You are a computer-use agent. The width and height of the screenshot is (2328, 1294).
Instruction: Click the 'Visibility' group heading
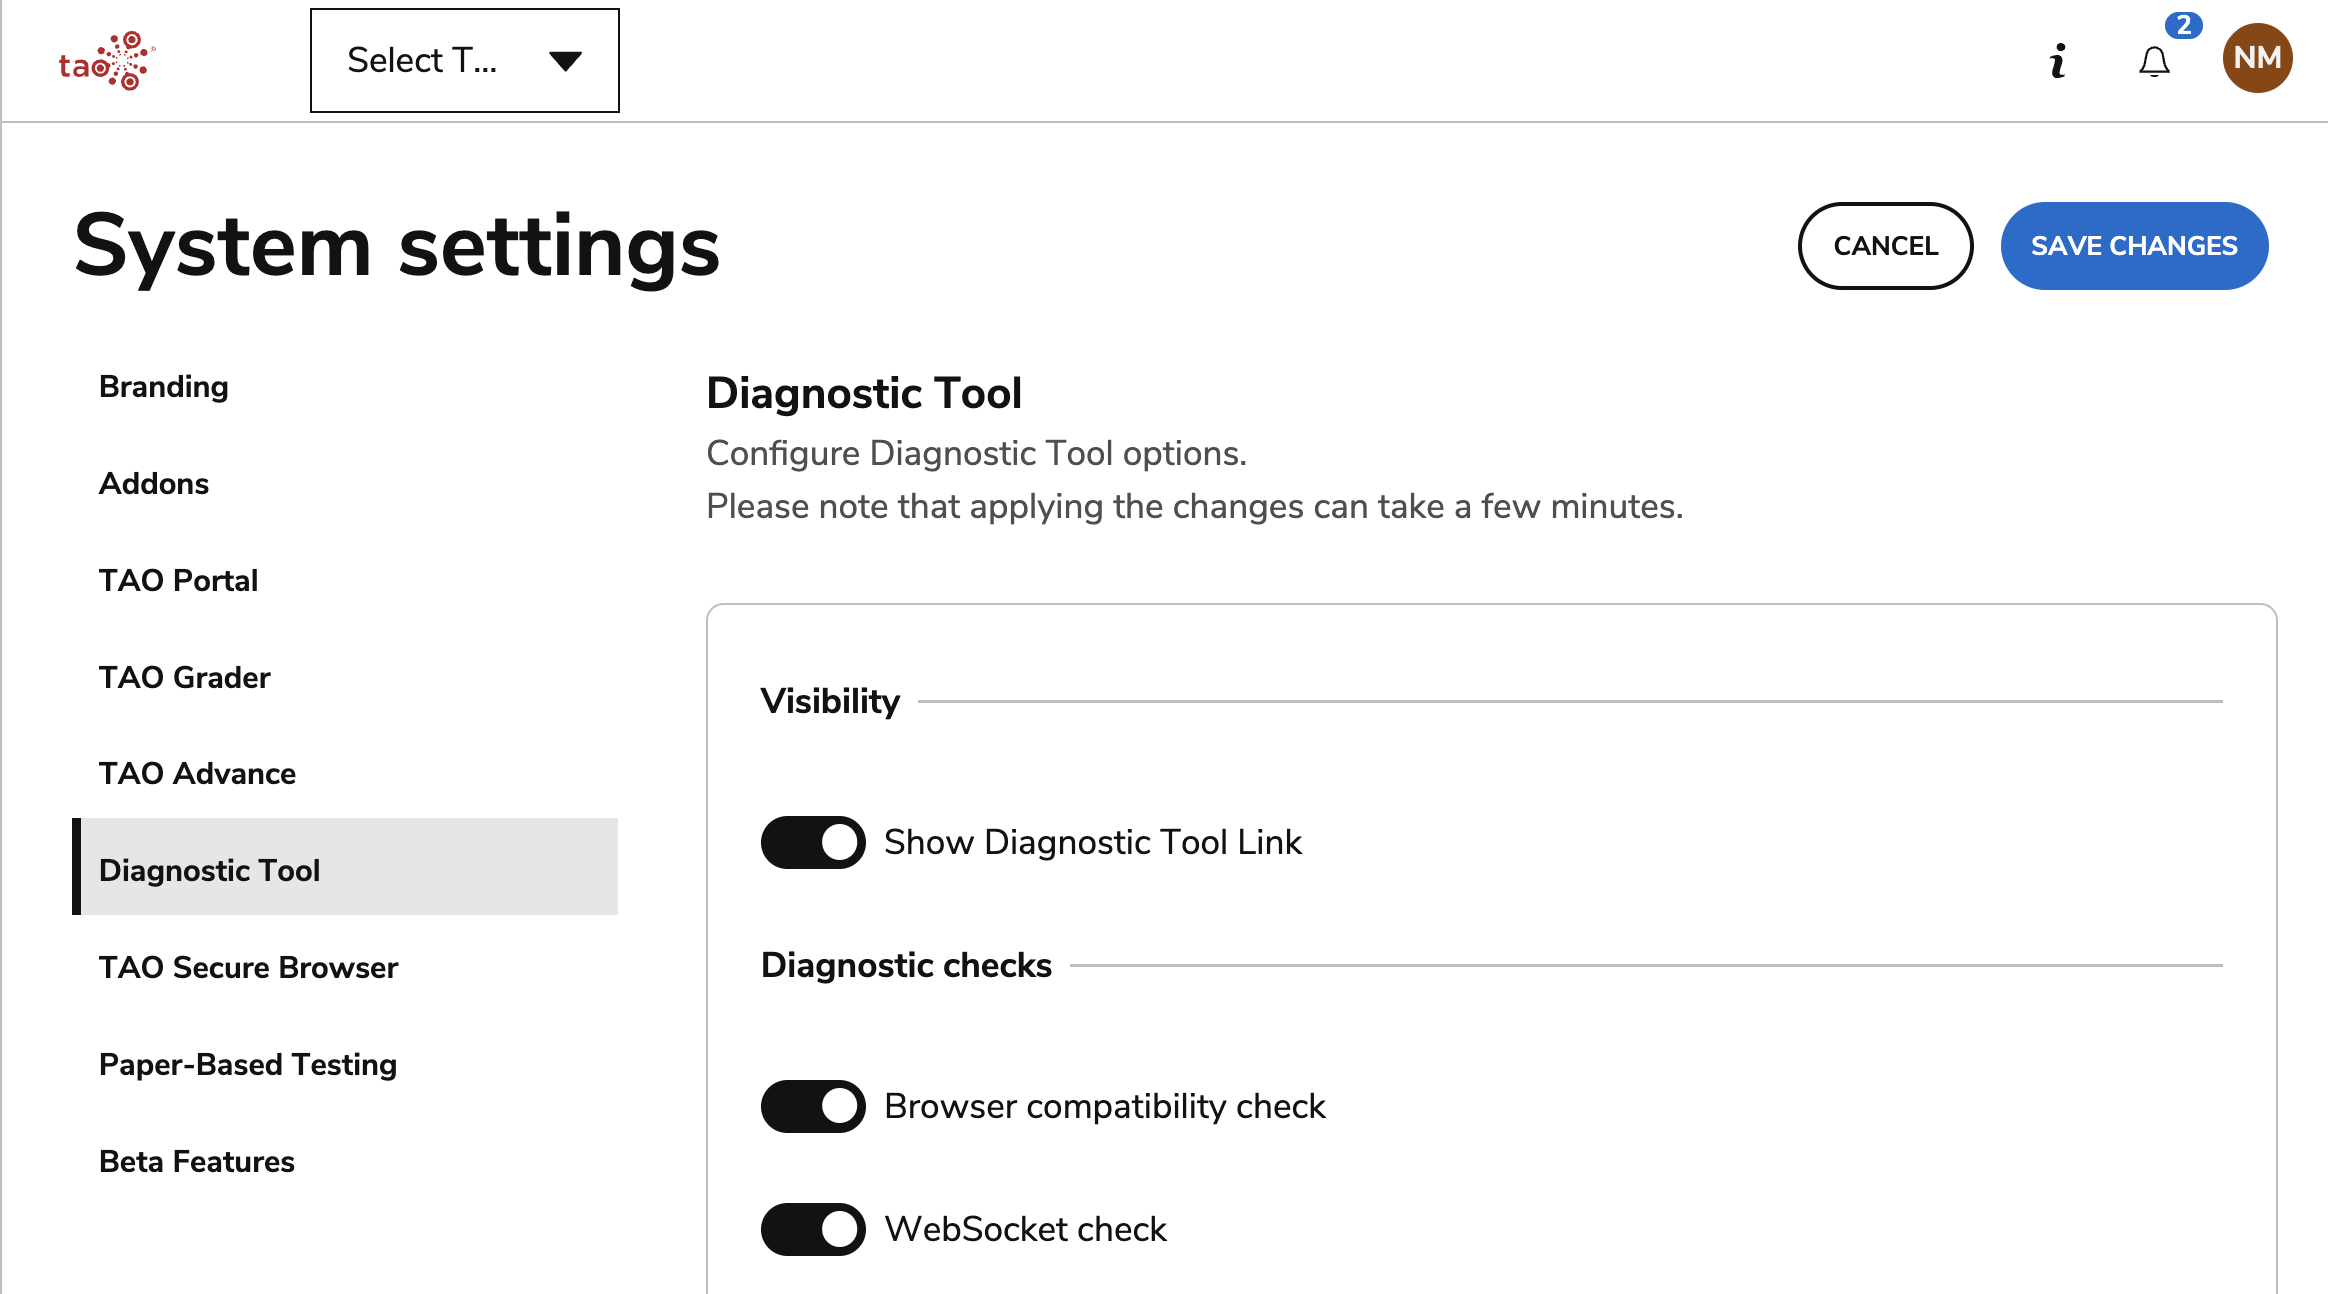click(830, 701)
